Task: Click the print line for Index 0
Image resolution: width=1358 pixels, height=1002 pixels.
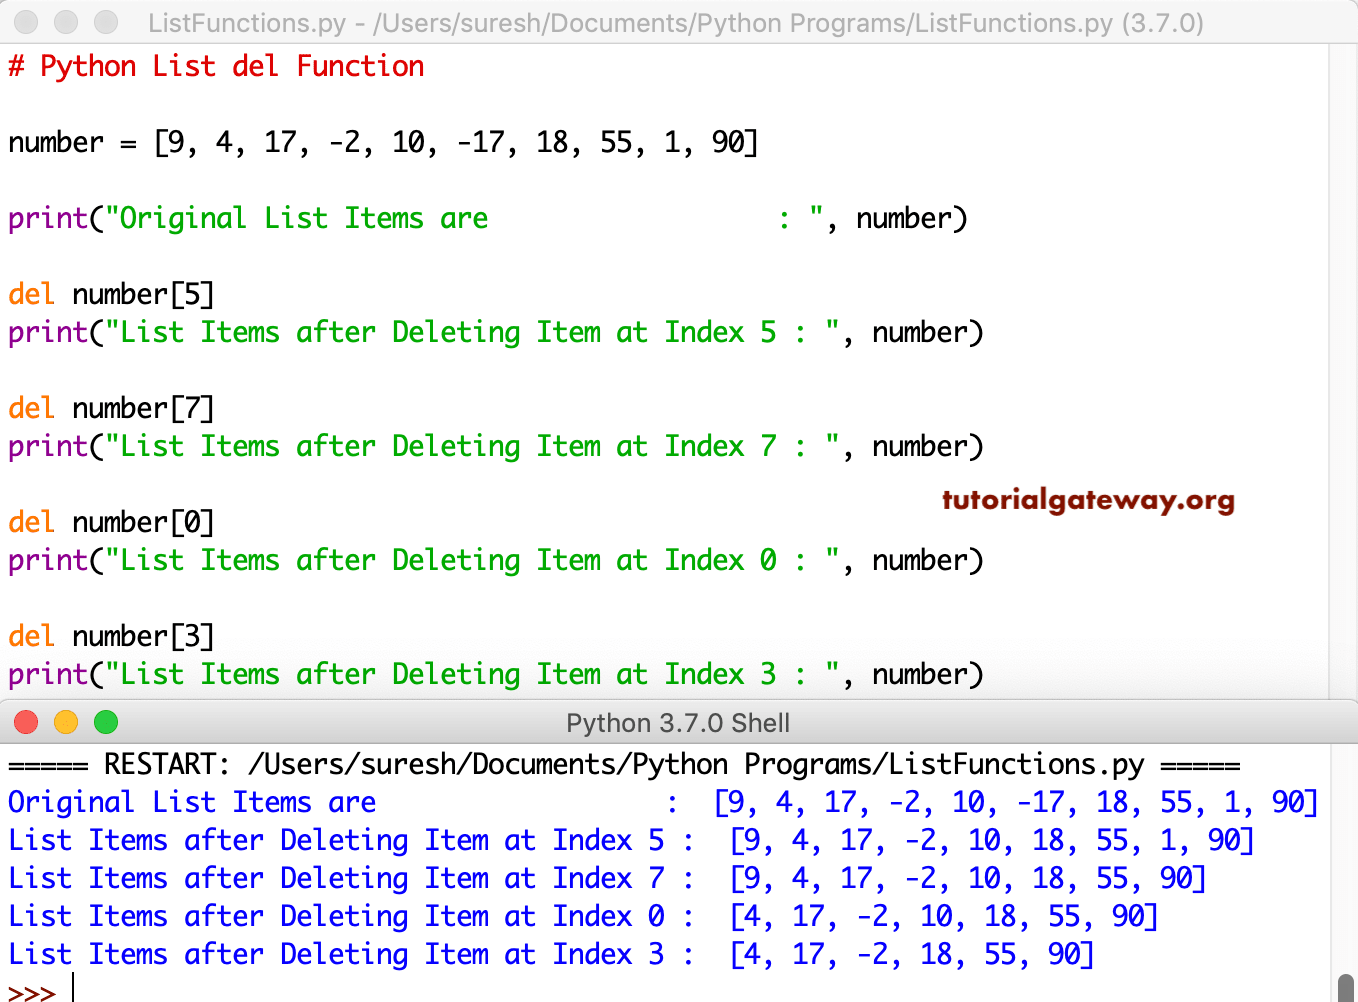Action: pos(496,560)
